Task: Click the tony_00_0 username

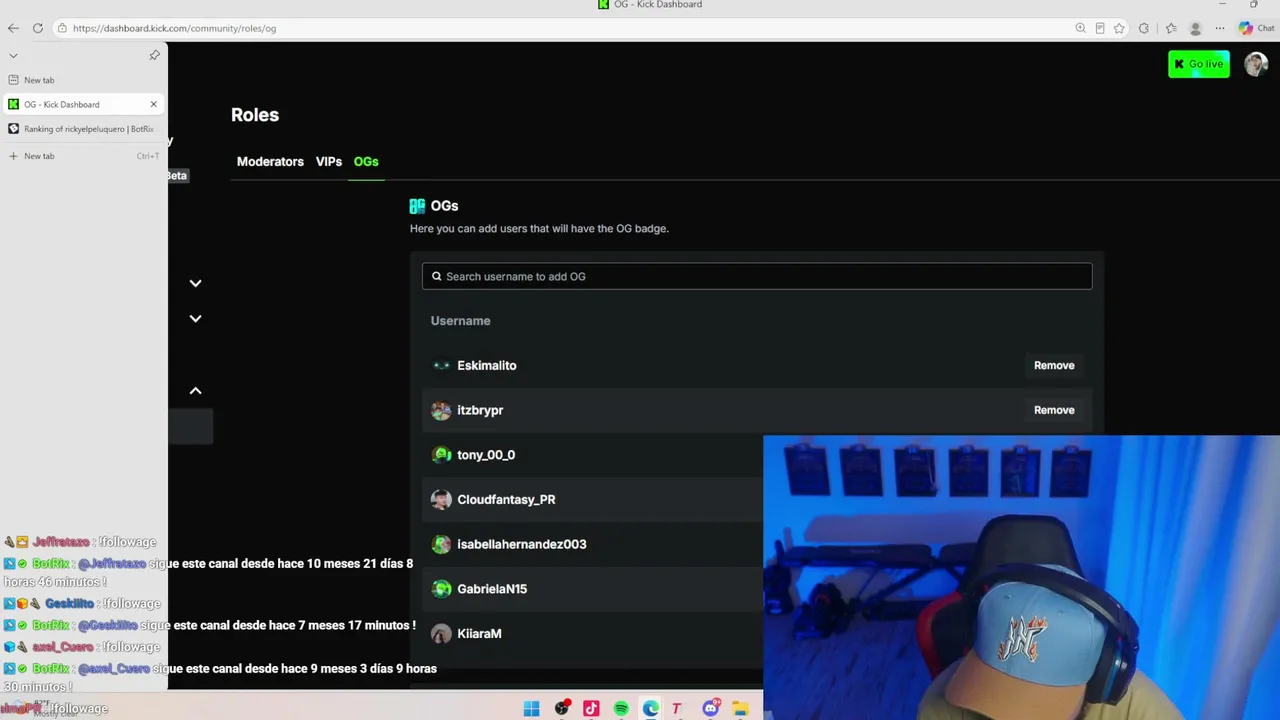Action: point(486,455)
